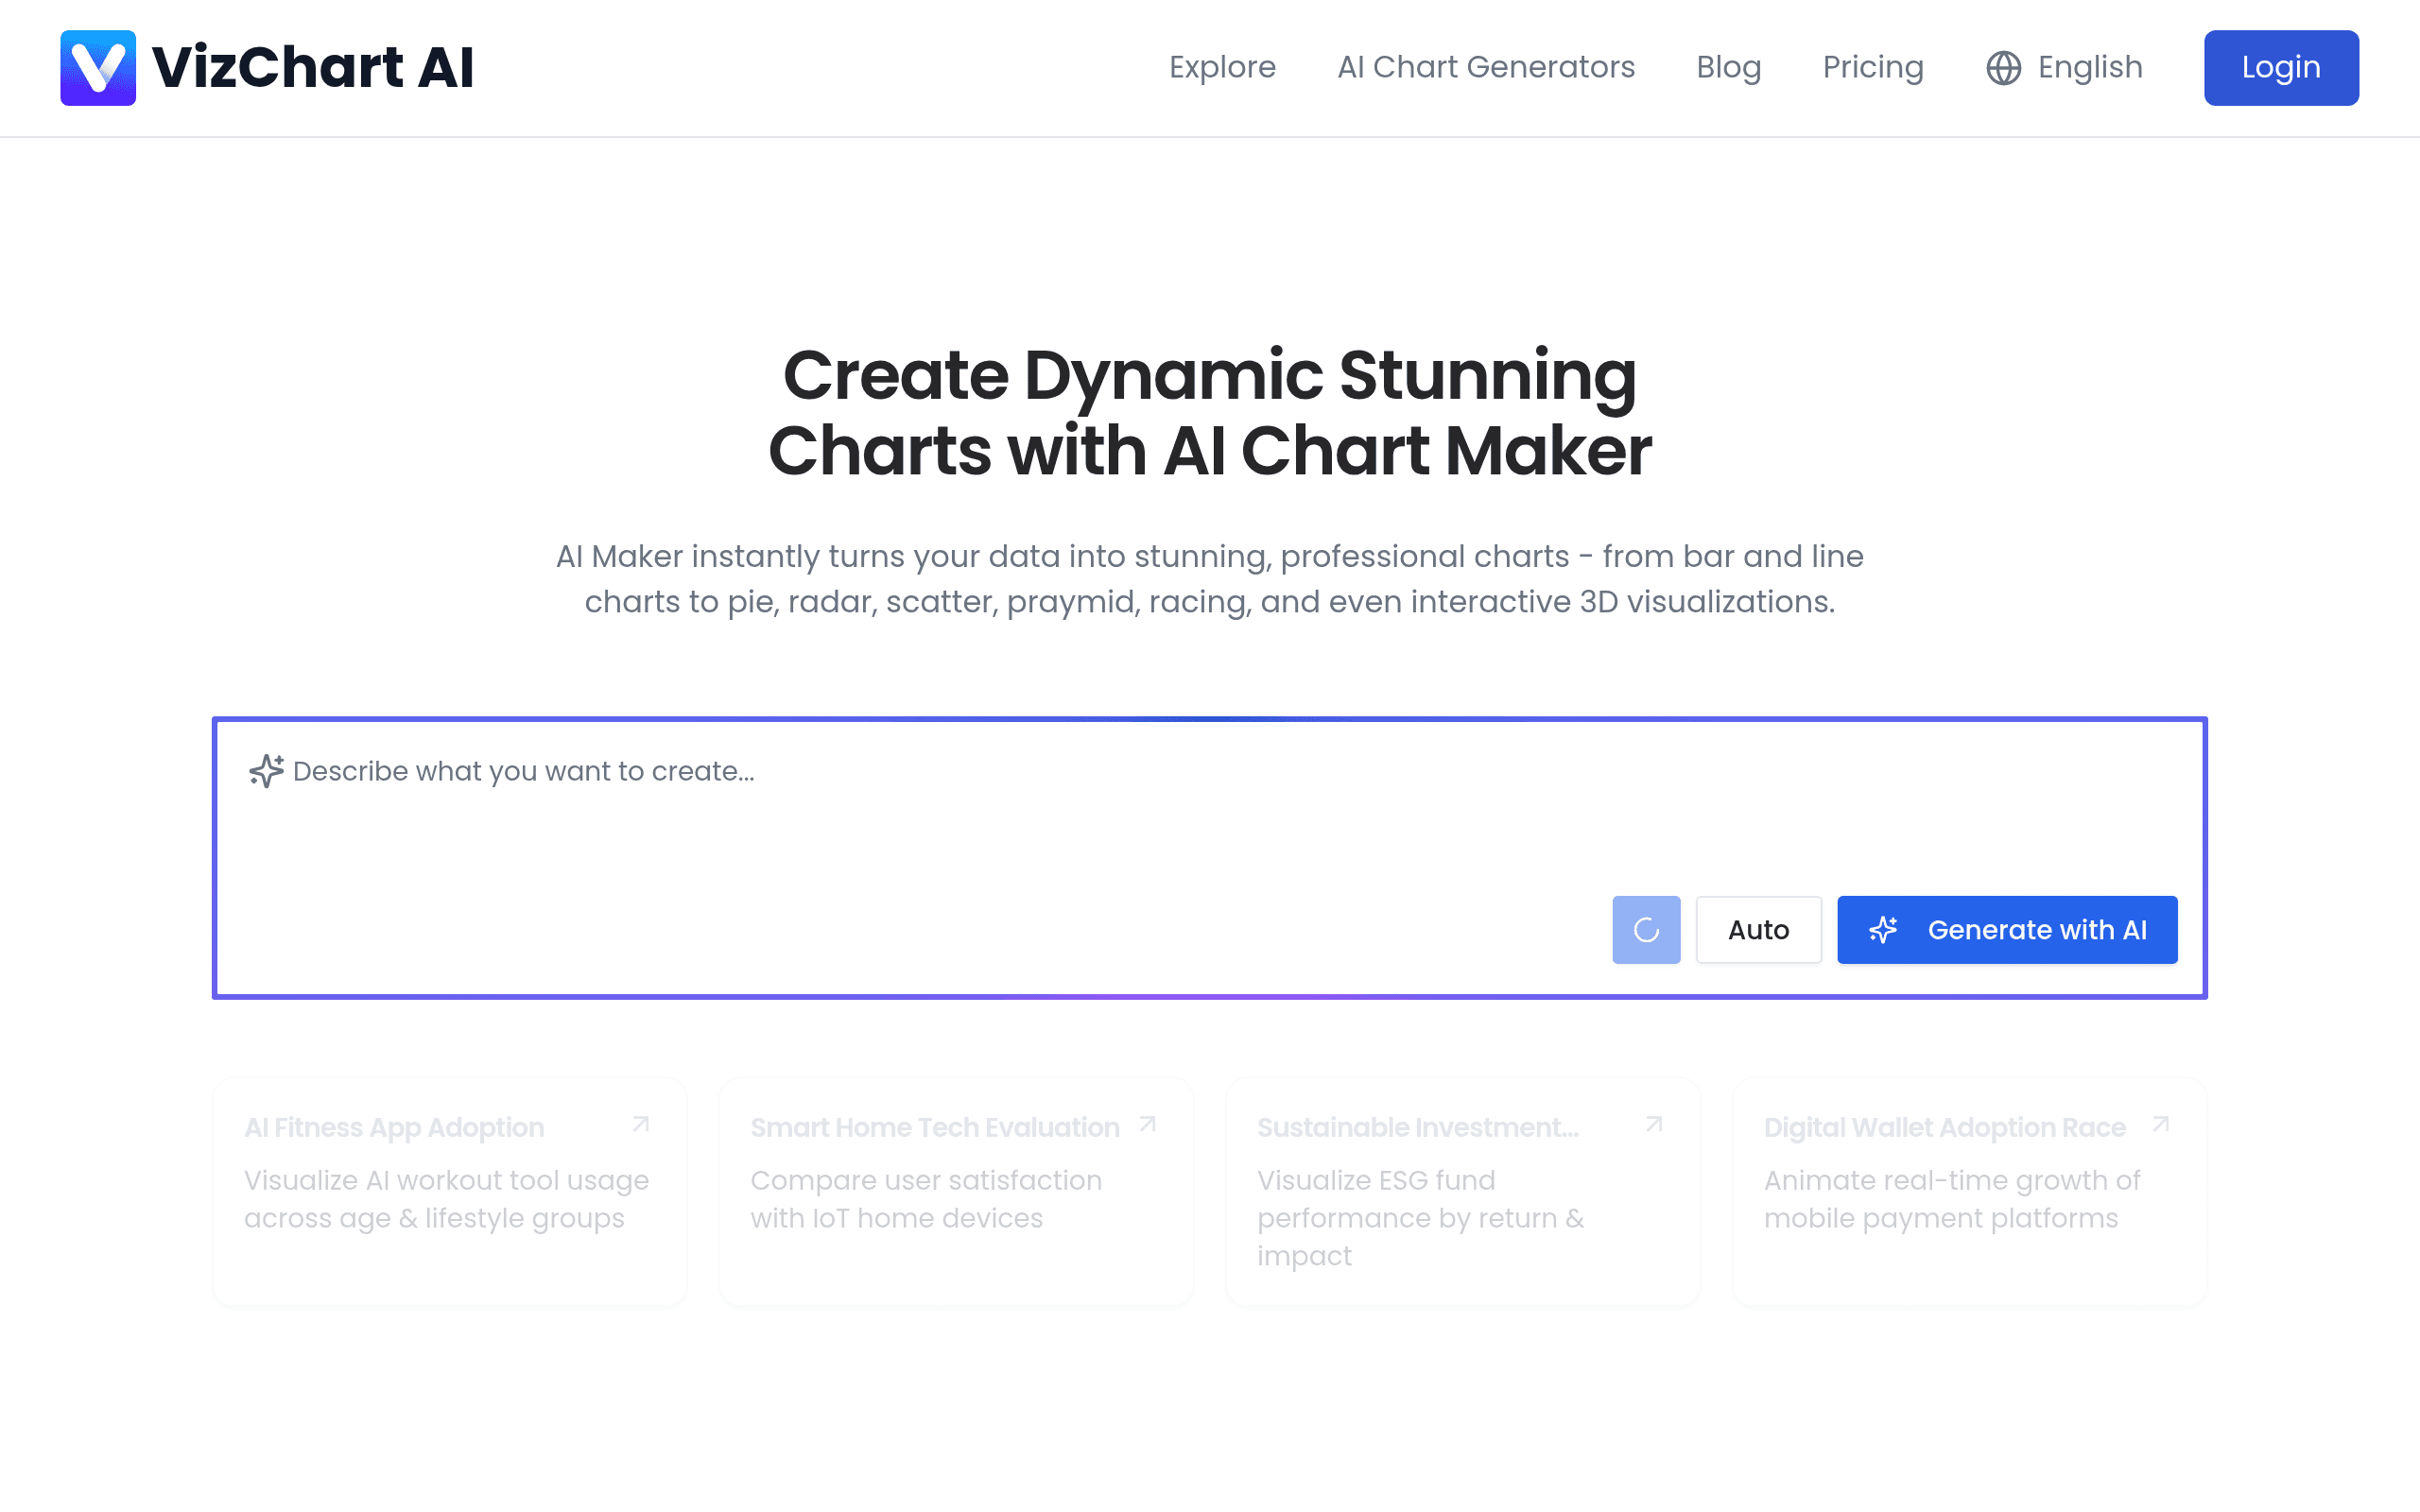Click the 'AI Maker instantly turns your data' paragraph
Screen dimensions: 2420x1512
(1210, 579)
